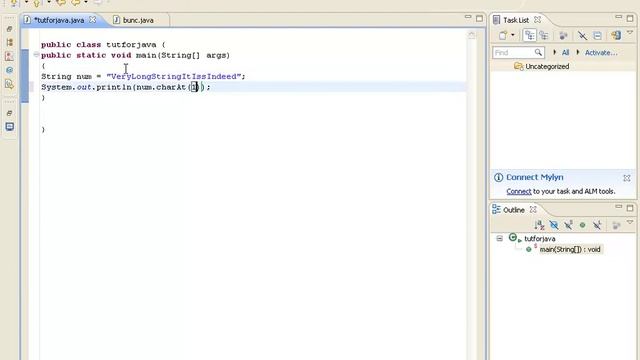Screen dimensions: 640x360
Task: Click the charAt argument in the println line
Action: (194, 87)
